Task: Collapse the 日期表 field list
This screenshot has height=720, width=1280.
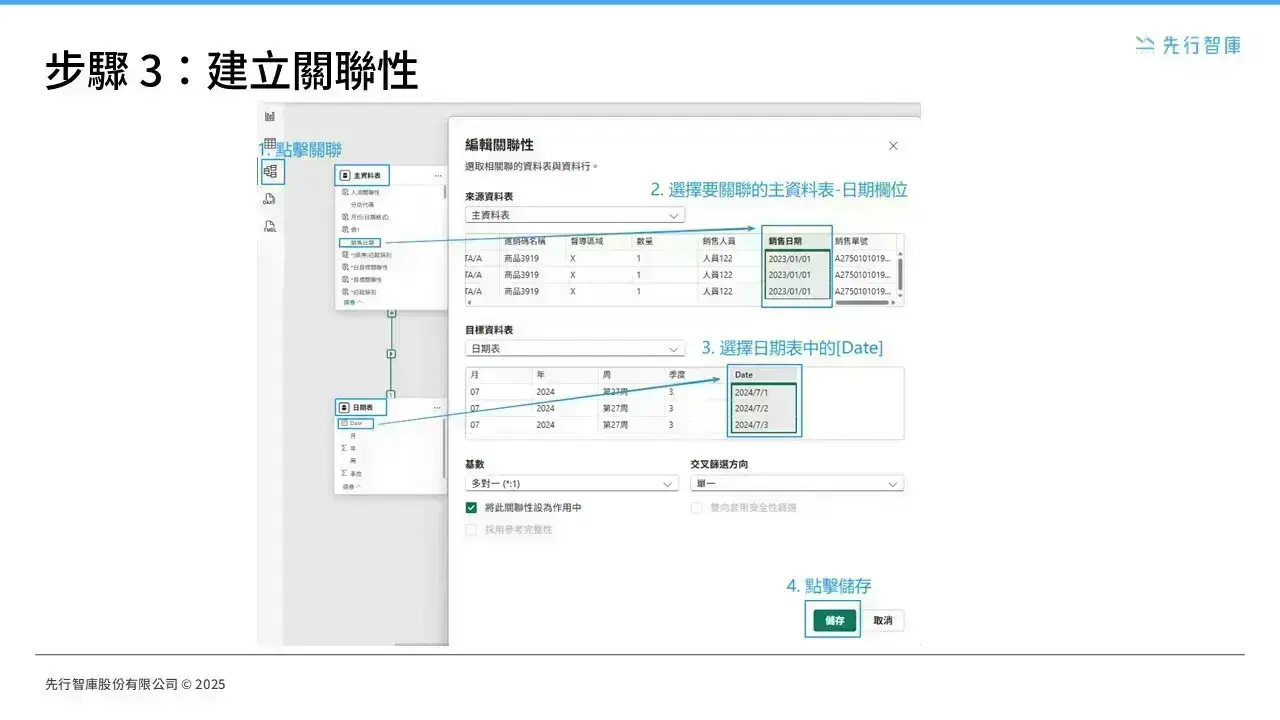Action: (x=351, y=486)
